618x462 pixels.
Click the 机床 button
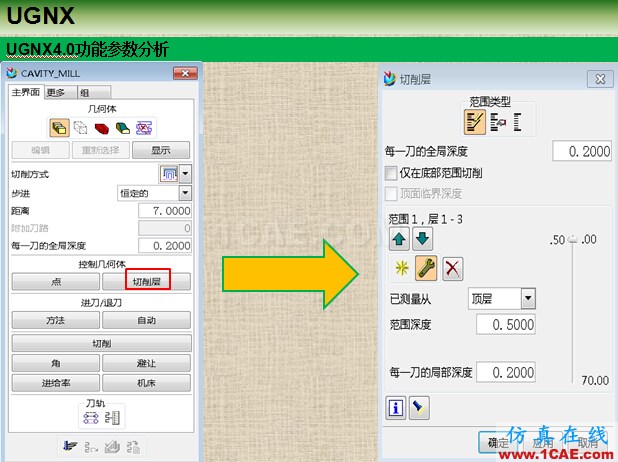[147, 383]
